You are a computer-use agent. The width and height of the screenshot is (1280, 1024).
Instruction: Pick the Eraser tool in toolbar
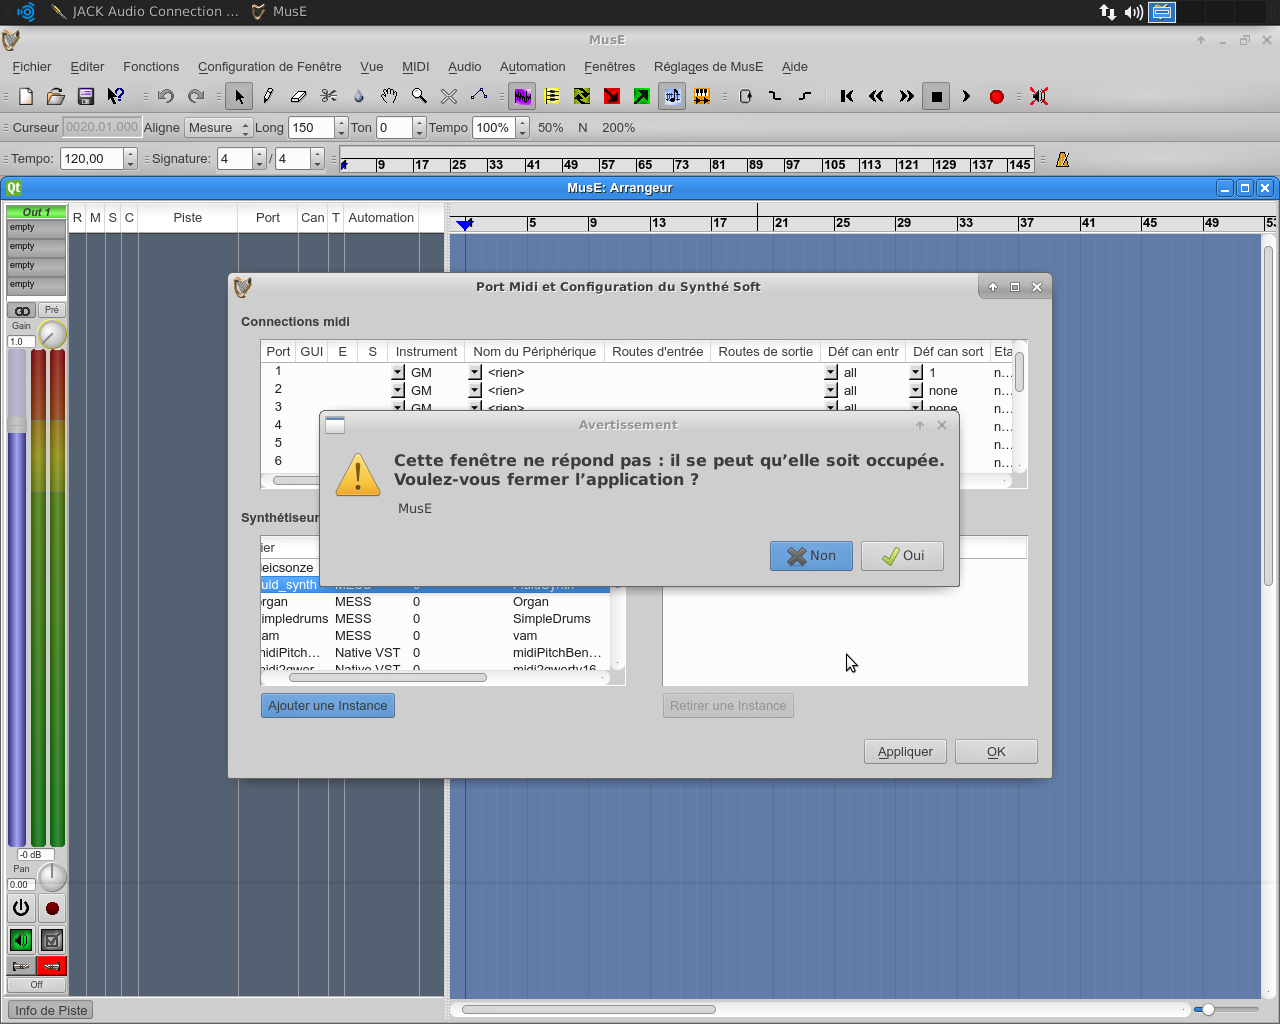tap(298, 96)
